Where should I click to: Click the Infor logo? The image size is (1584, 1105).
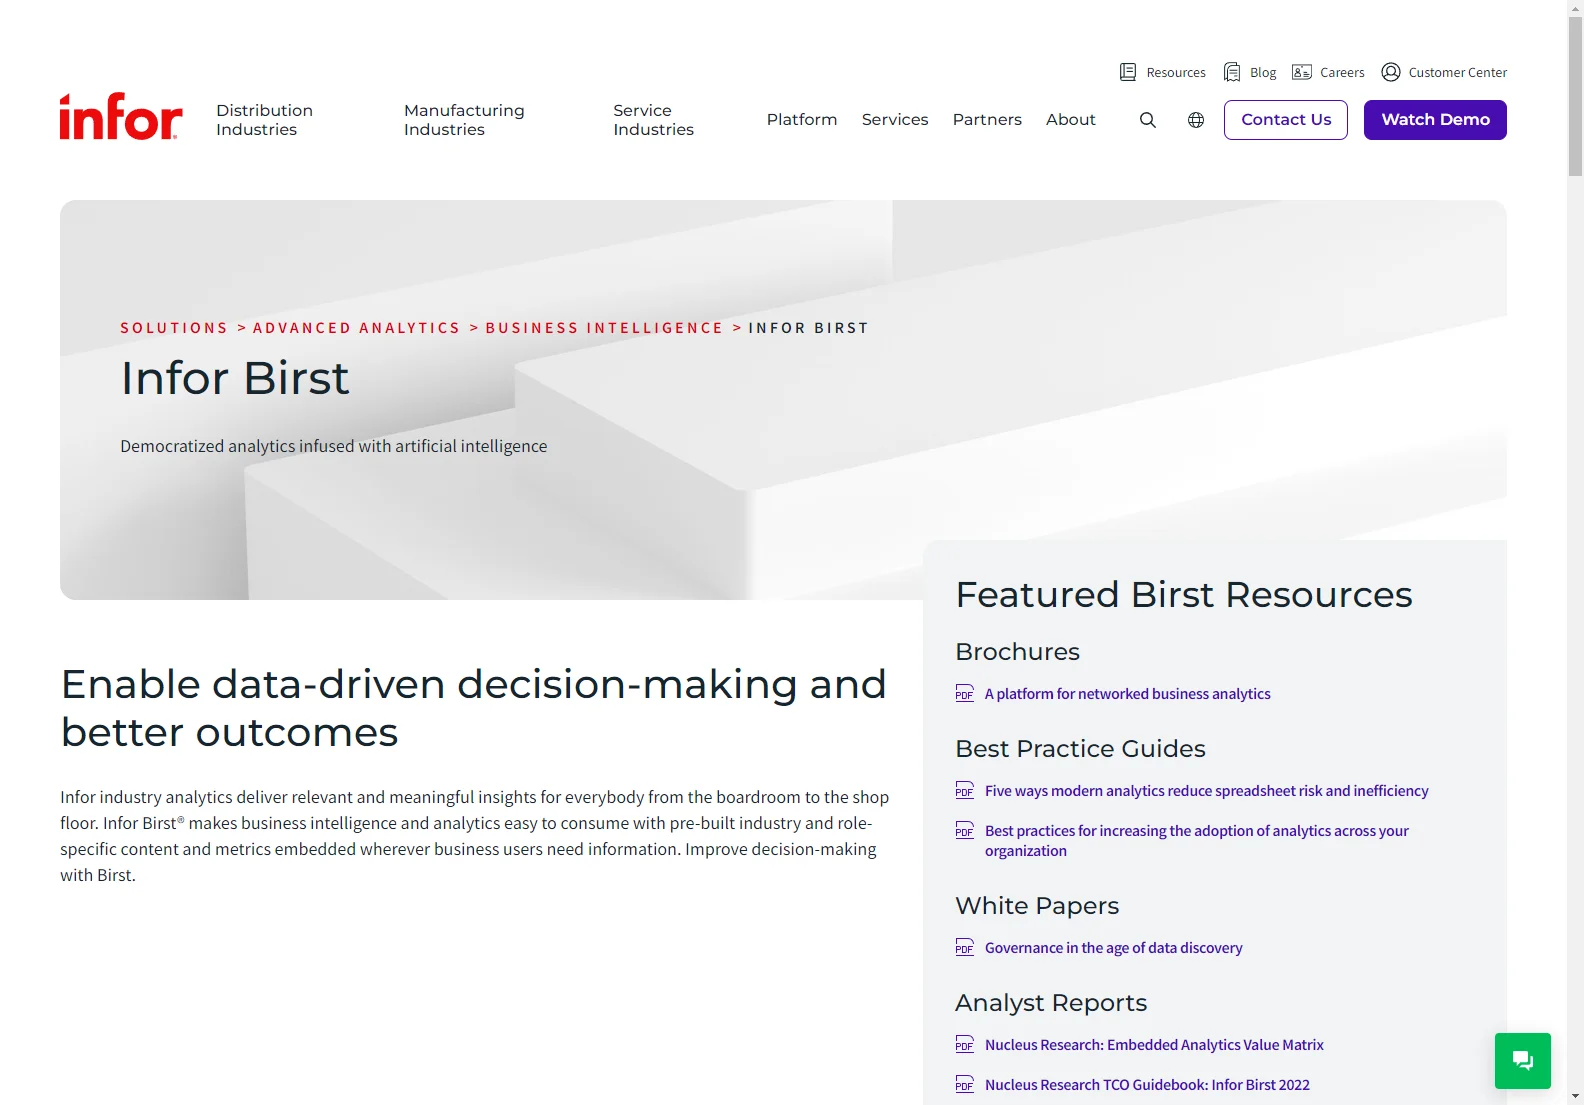click(121, 117)
